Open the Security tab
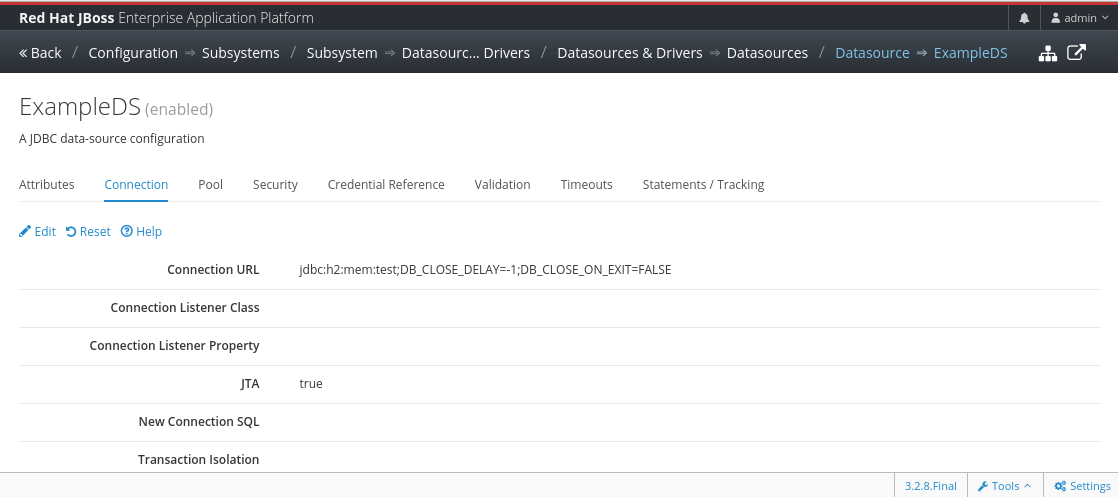The height and width of the screenshot is (497, 1118). [275, 184]
